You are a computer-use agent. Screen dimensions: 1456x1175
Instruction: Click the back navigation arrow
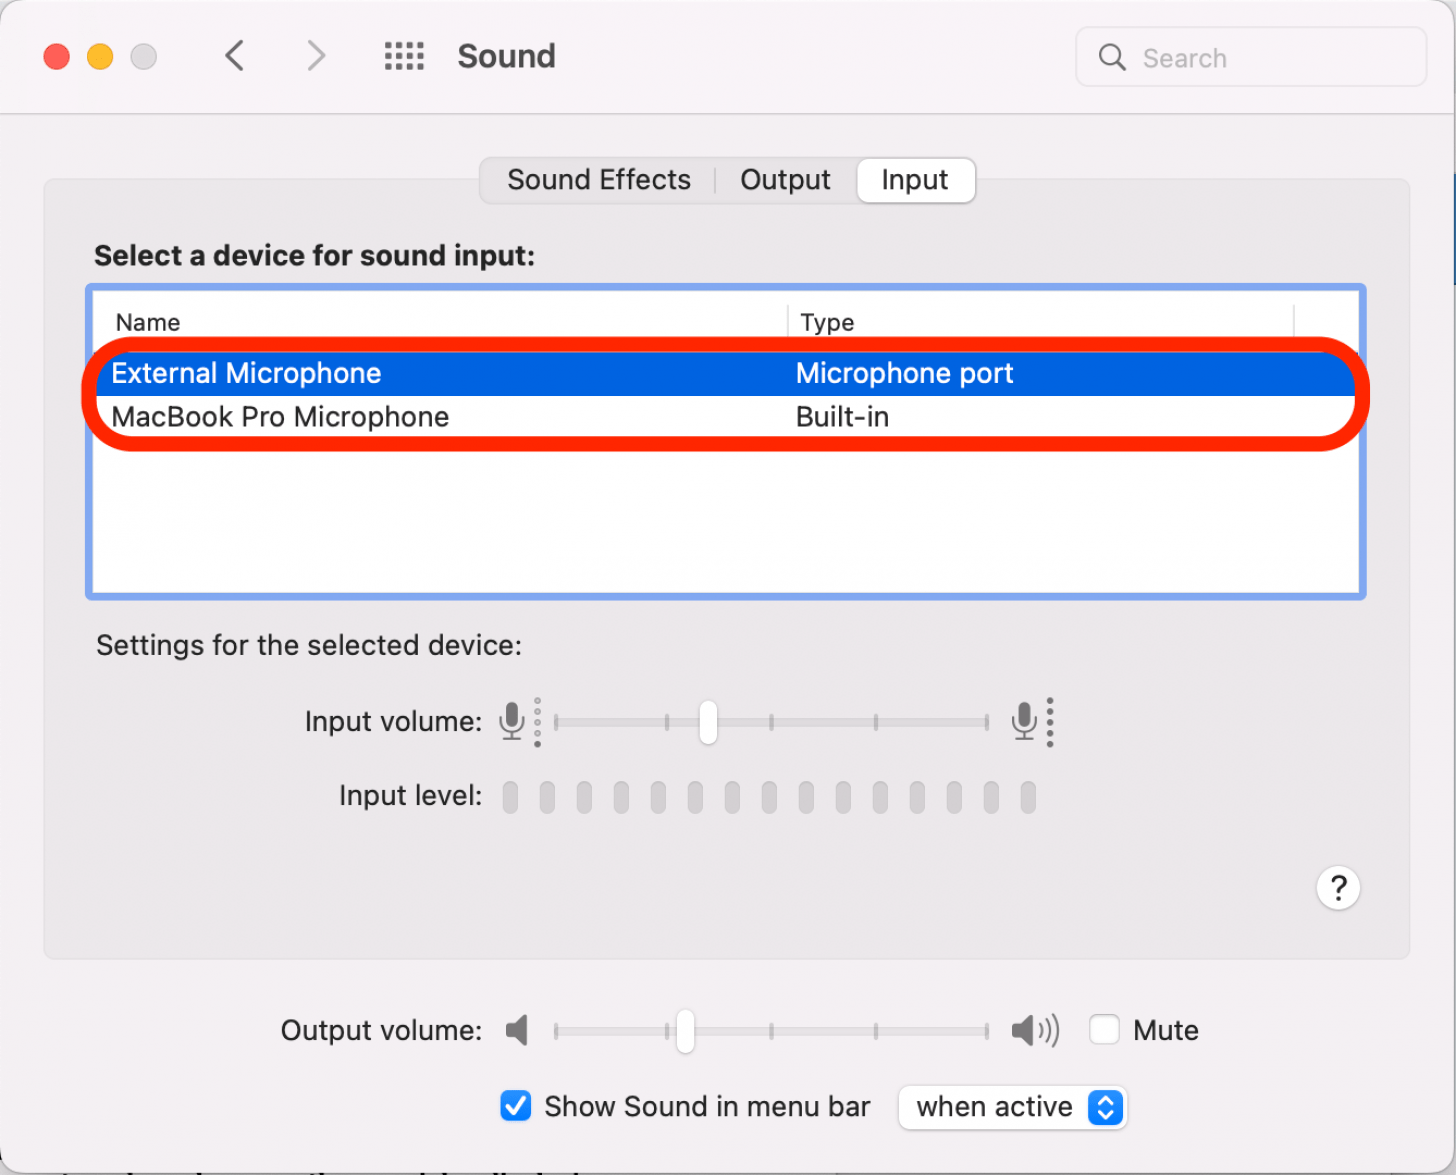[x=235, y=56]
